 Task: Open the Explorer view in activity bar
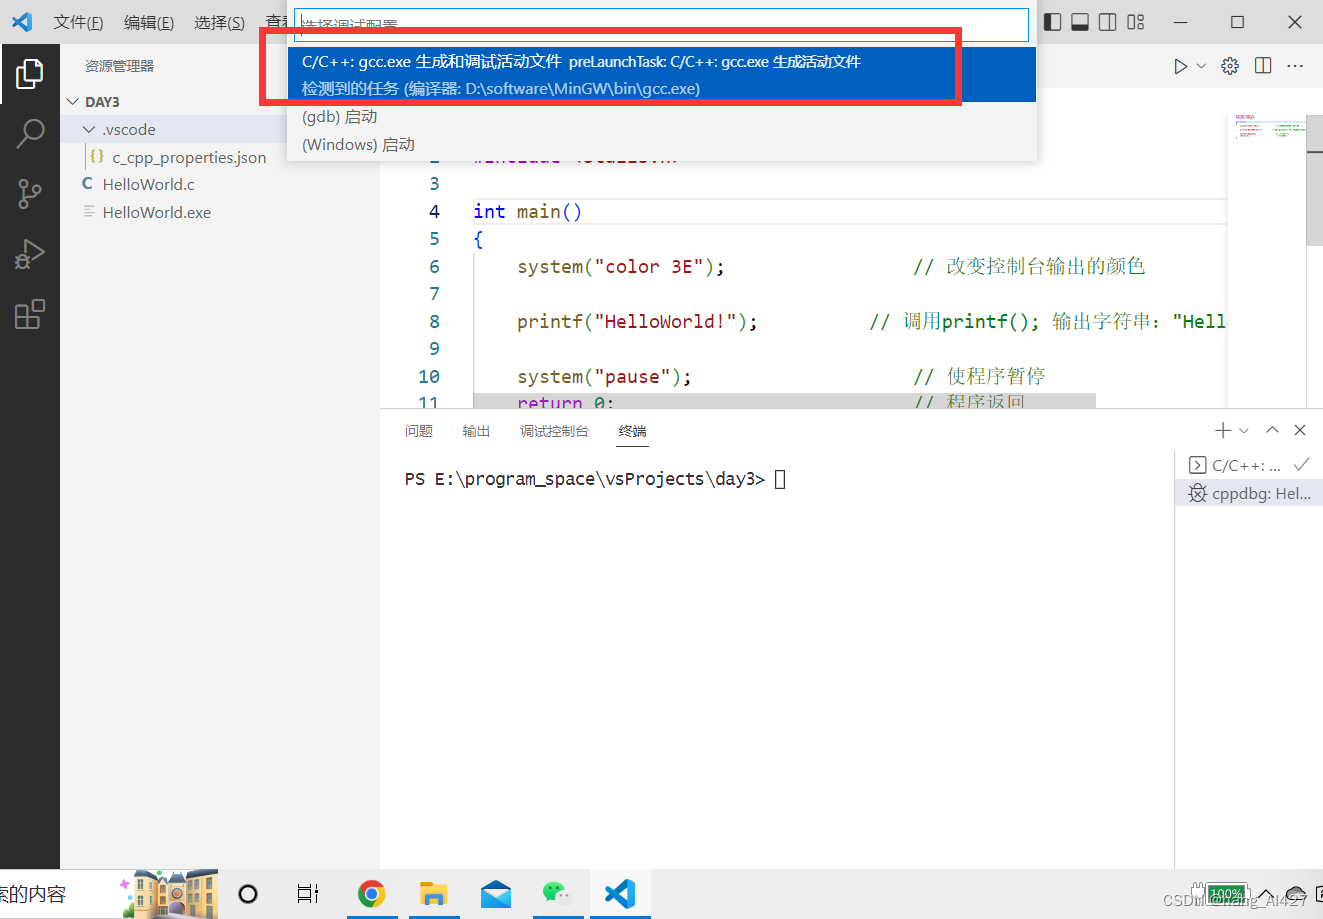[x=30, y=73]
